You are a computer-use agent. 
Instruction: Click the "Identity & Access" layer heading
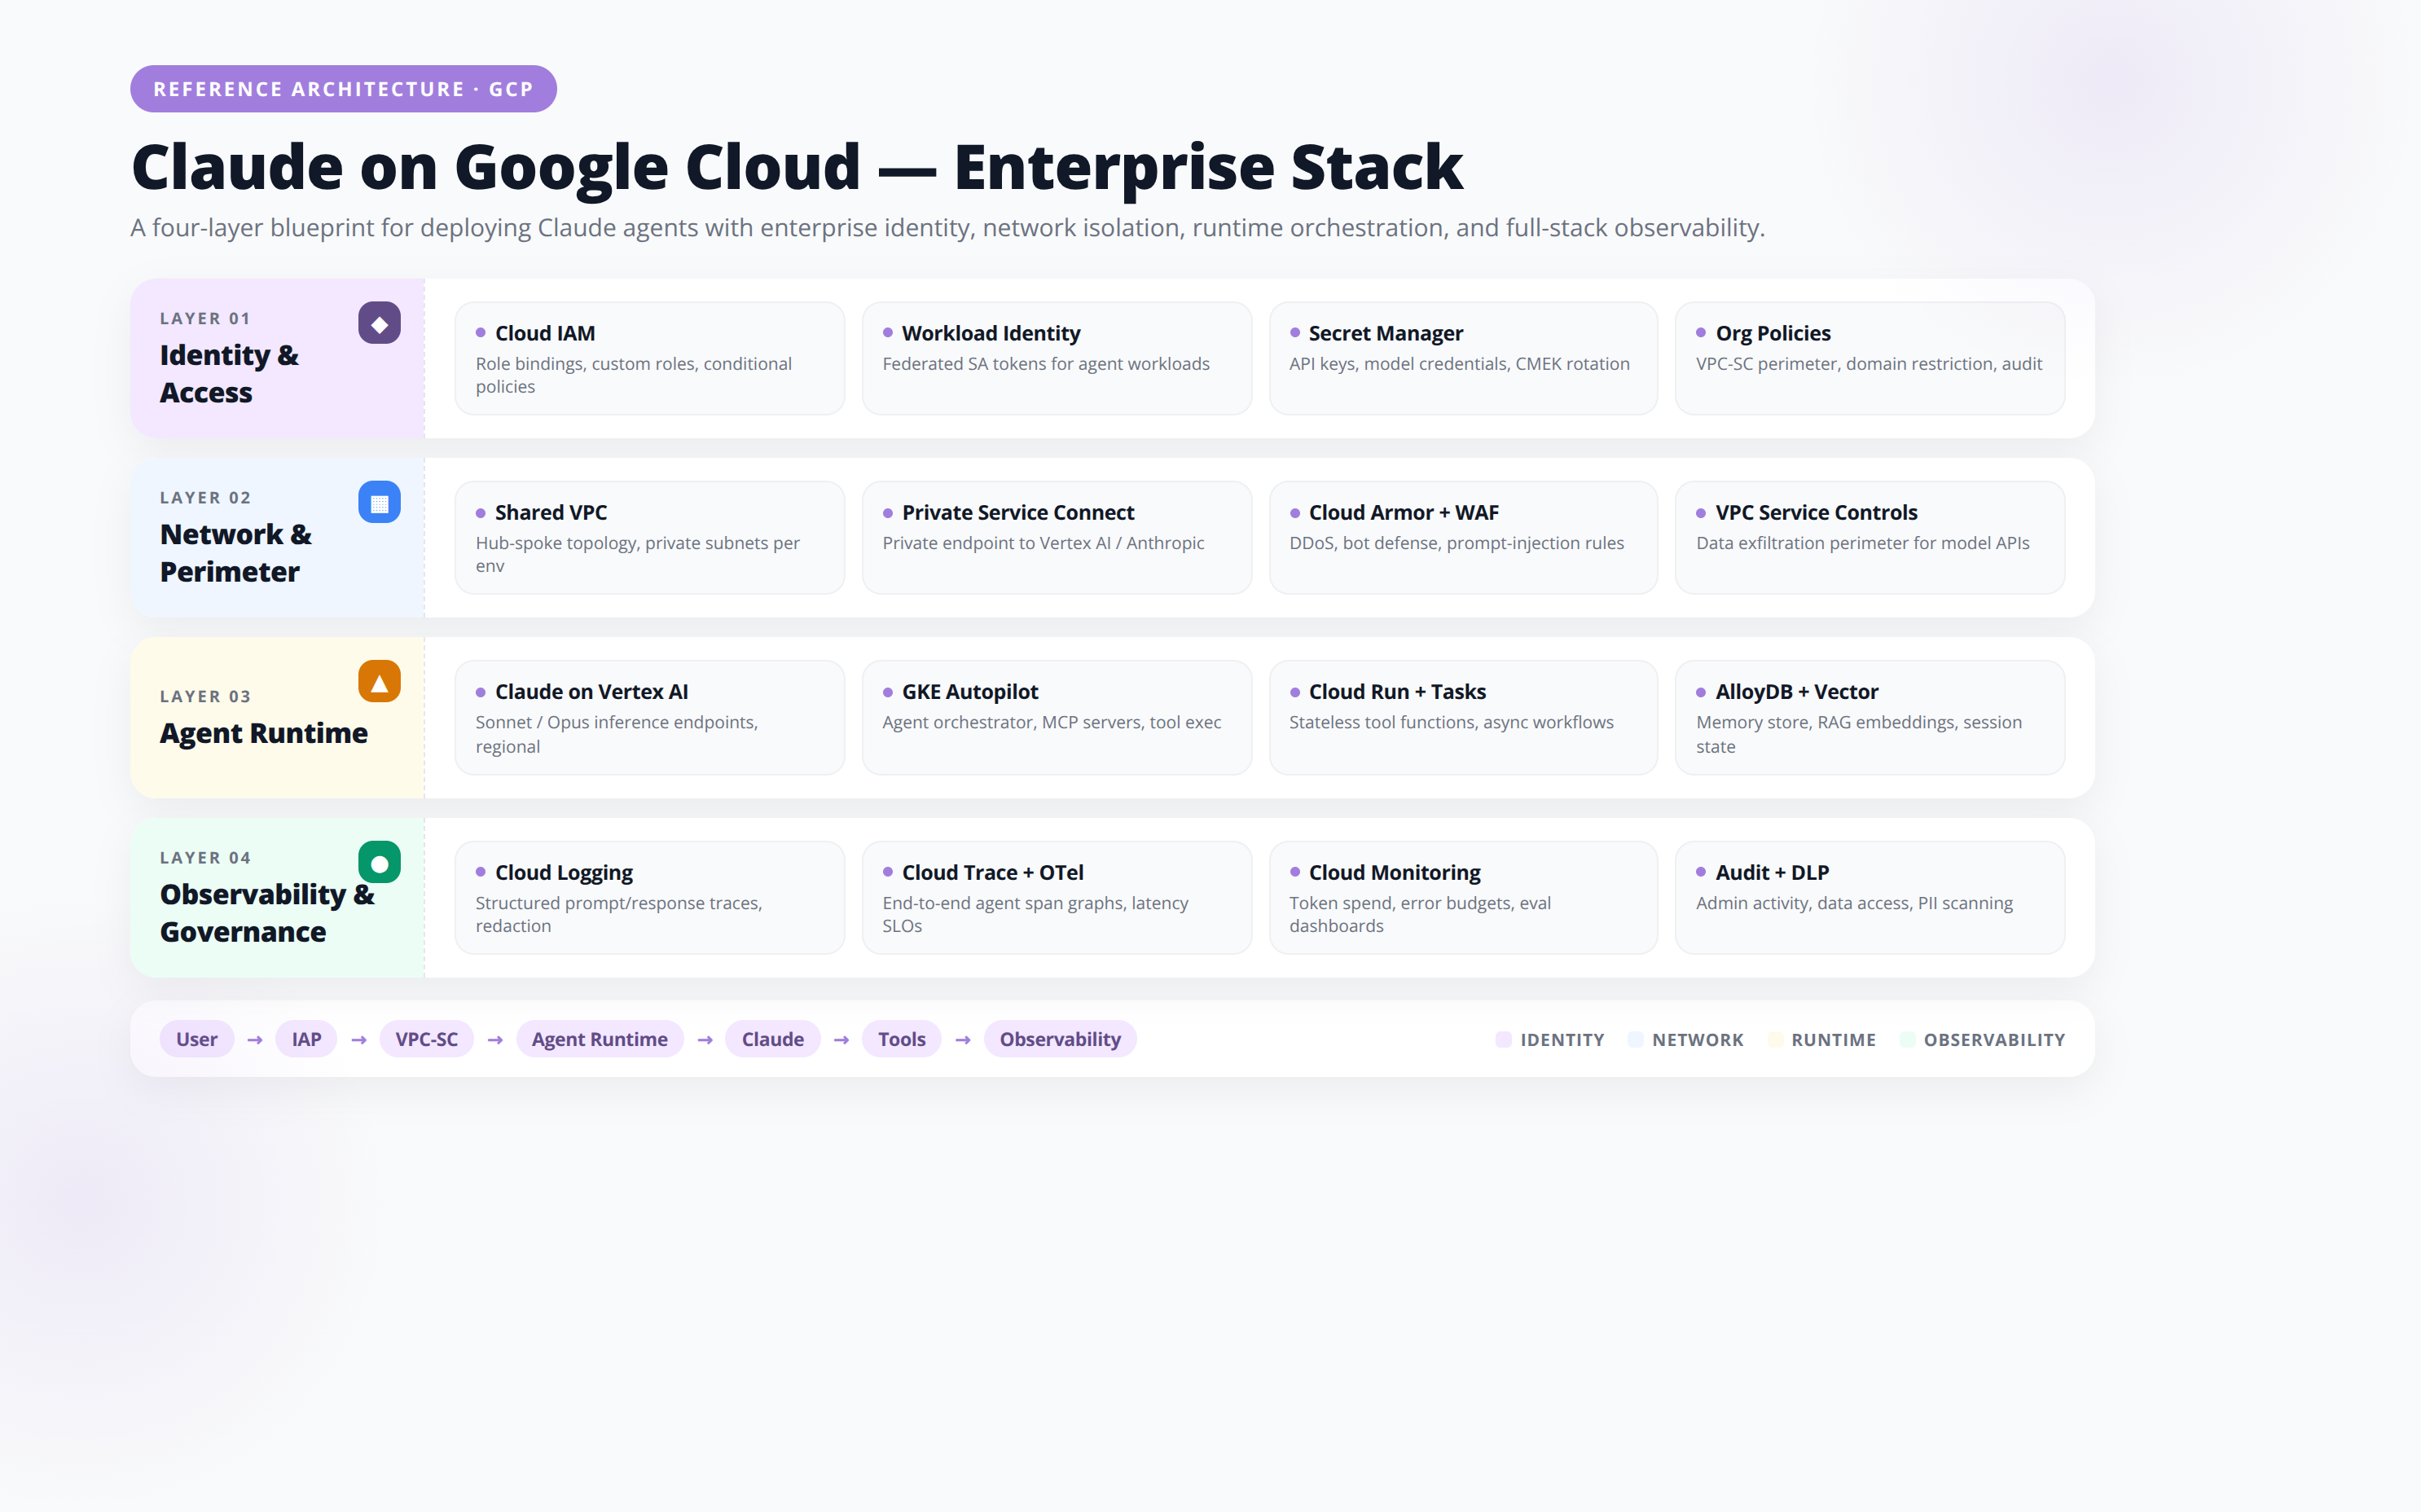229,374
